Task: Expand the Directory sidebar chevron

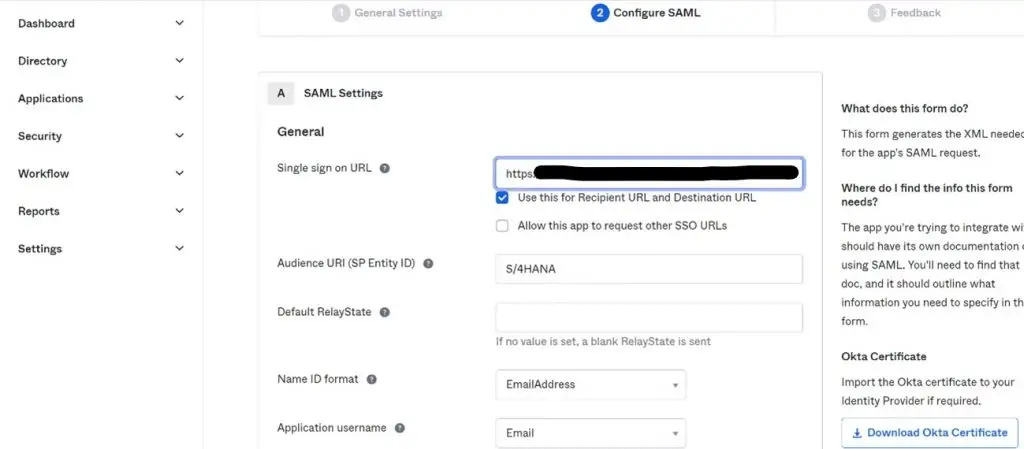Action: pyautogui.click(x=180, y=61)
